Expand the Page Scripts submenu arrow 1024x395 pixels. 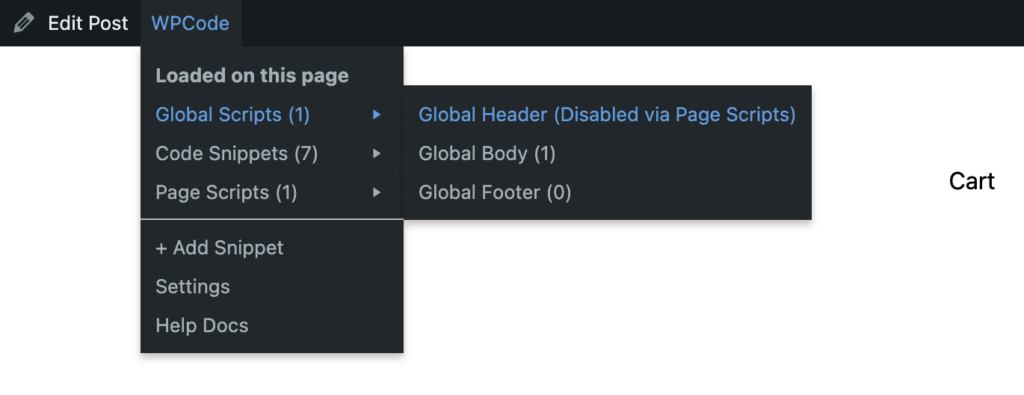coord(376,193)
